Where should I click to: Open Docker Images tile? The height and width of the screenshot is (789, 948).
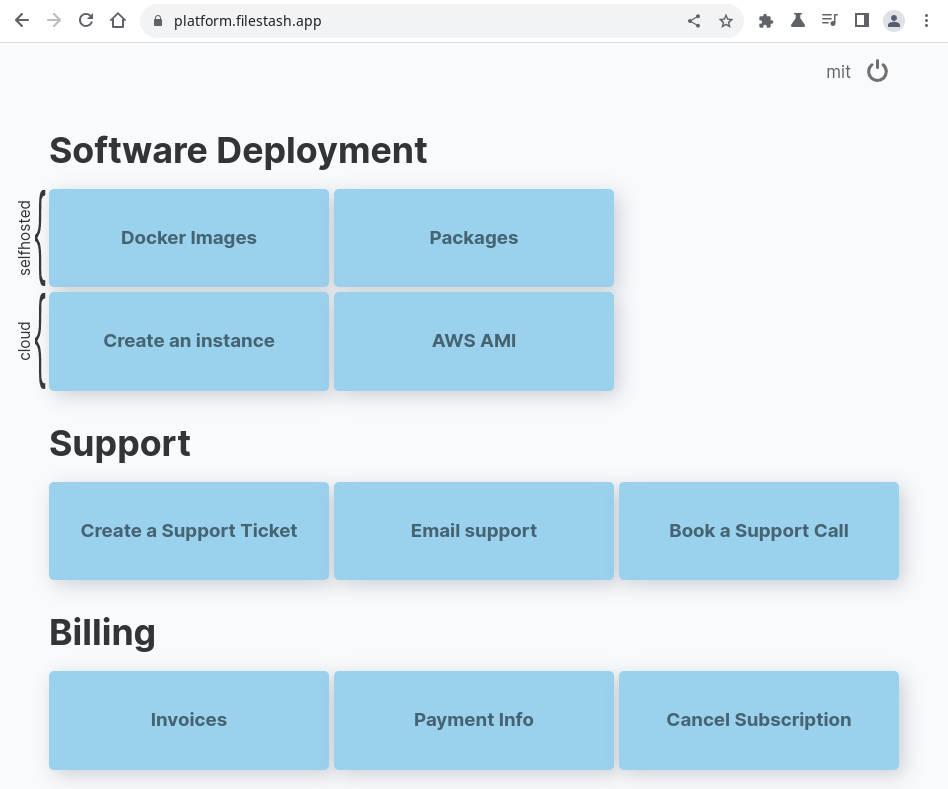[189, 238]
